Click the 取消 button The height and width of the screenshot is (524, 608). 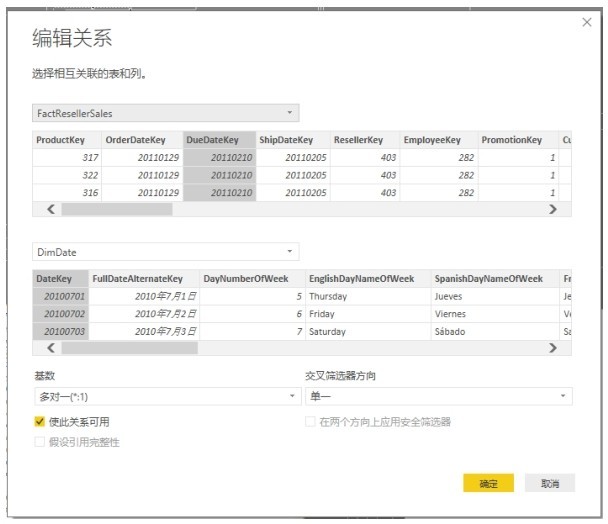(x=550, y=483)
